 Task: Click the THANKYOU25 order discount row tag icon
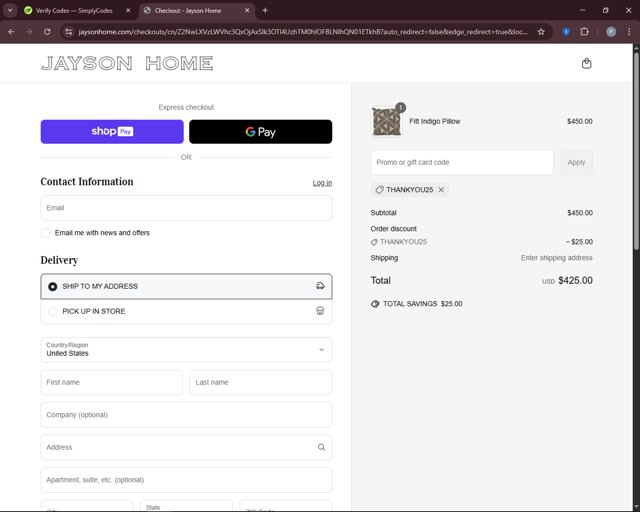(x=374, y=242)
